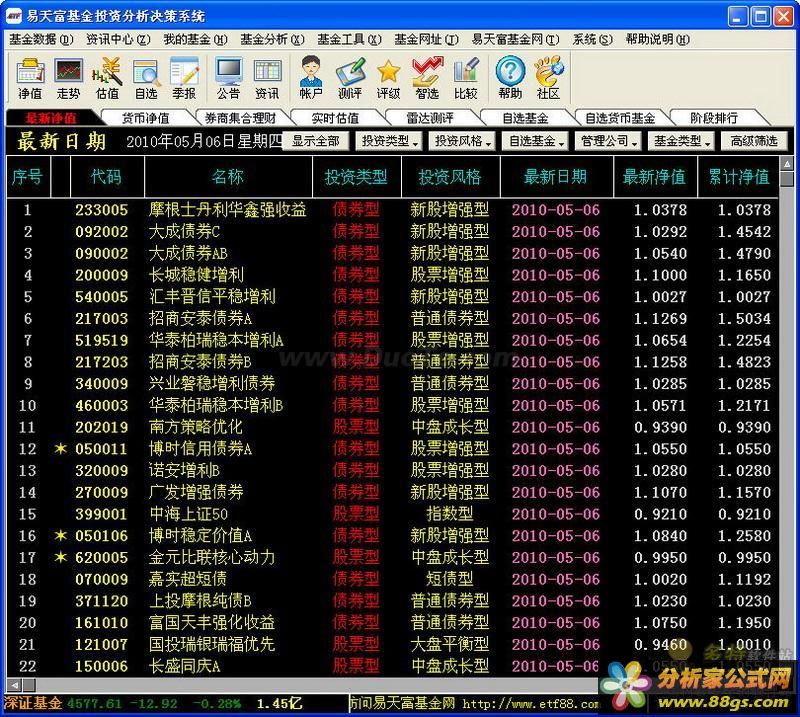The image size is (800, 717).
Task: Open the 帮助说明 menu
Action: click(x=658, y=39)
